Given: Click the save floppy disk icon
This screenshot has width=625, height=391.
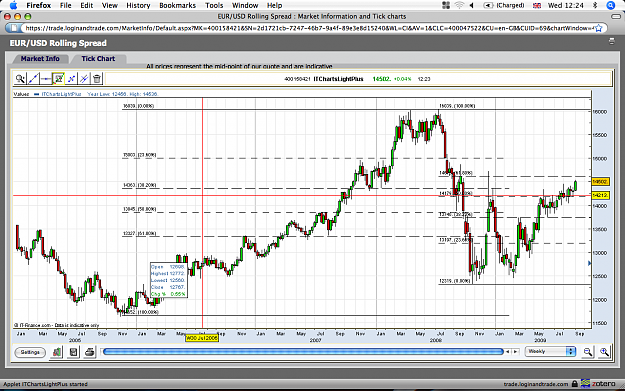Looking at the screenshot, I should coord(73,352).
